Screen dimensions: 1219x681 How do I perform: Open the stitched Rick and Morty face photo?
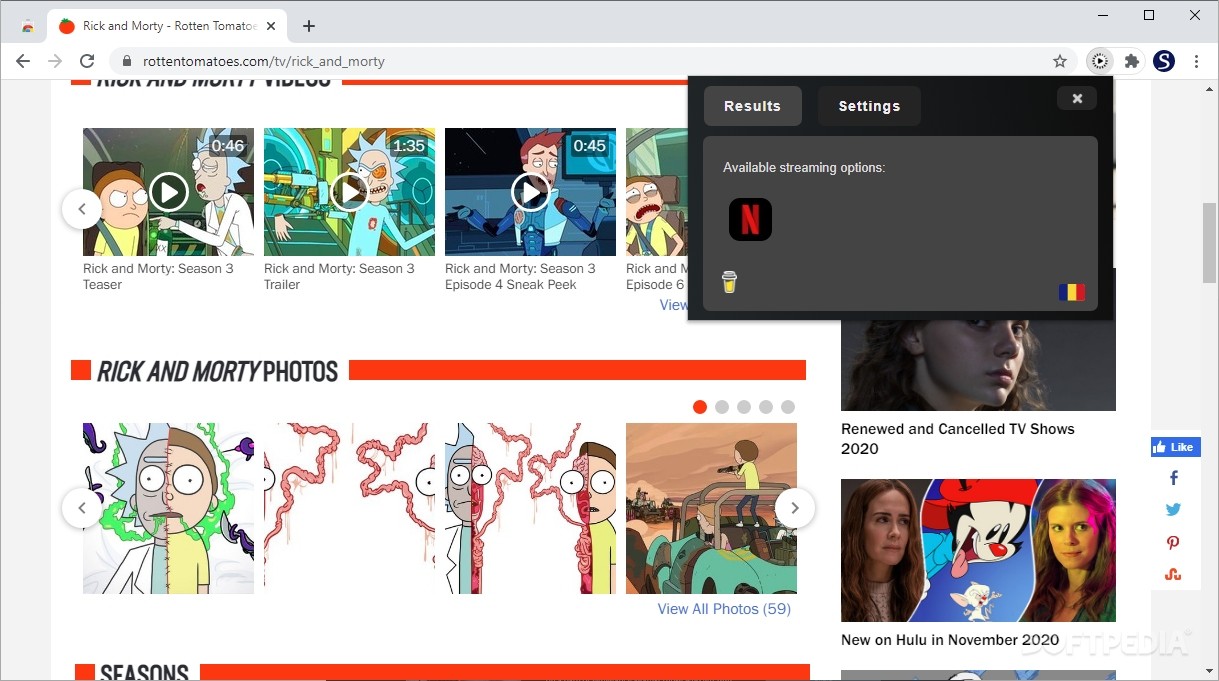[x=168, y=508]
